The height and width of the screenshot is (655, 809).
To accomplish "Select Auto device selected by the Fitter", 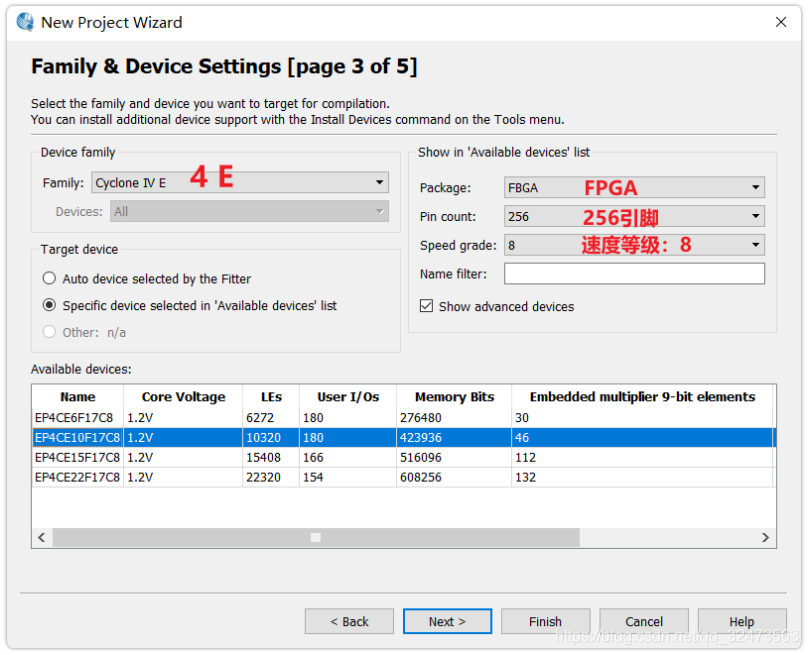I will tap(50, 279).
